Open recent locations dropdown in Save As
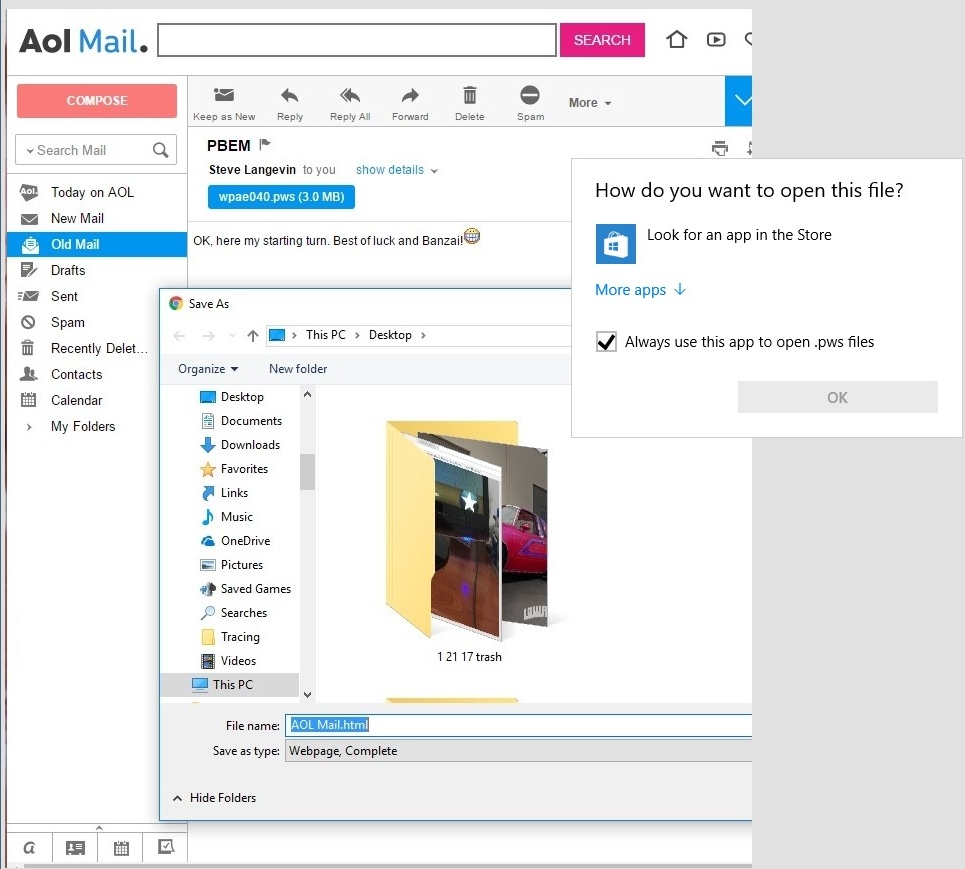Image resolution: width=965 pixels, height=869 pixels. click(232, 335)
